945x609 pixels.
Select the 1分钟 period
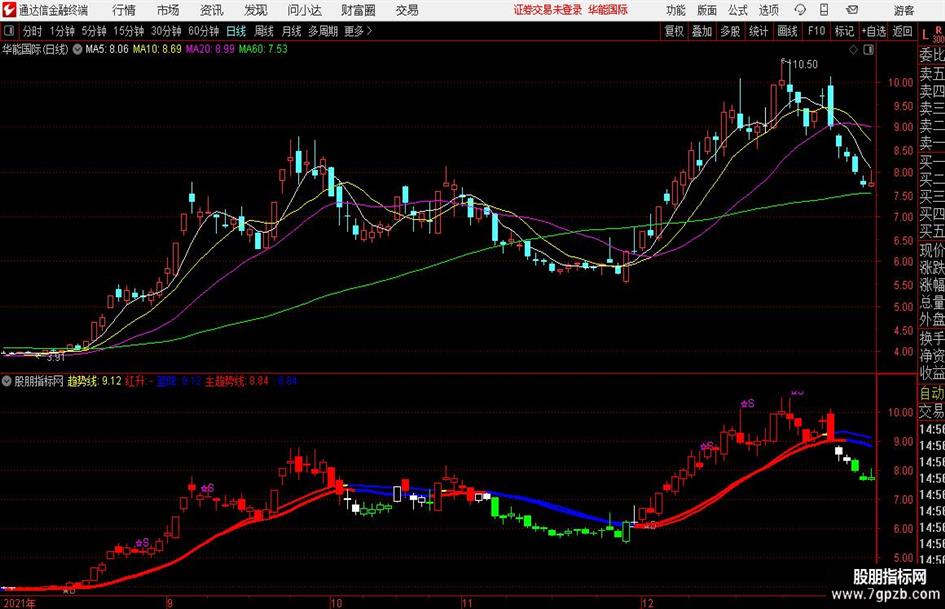click(62, 31)
